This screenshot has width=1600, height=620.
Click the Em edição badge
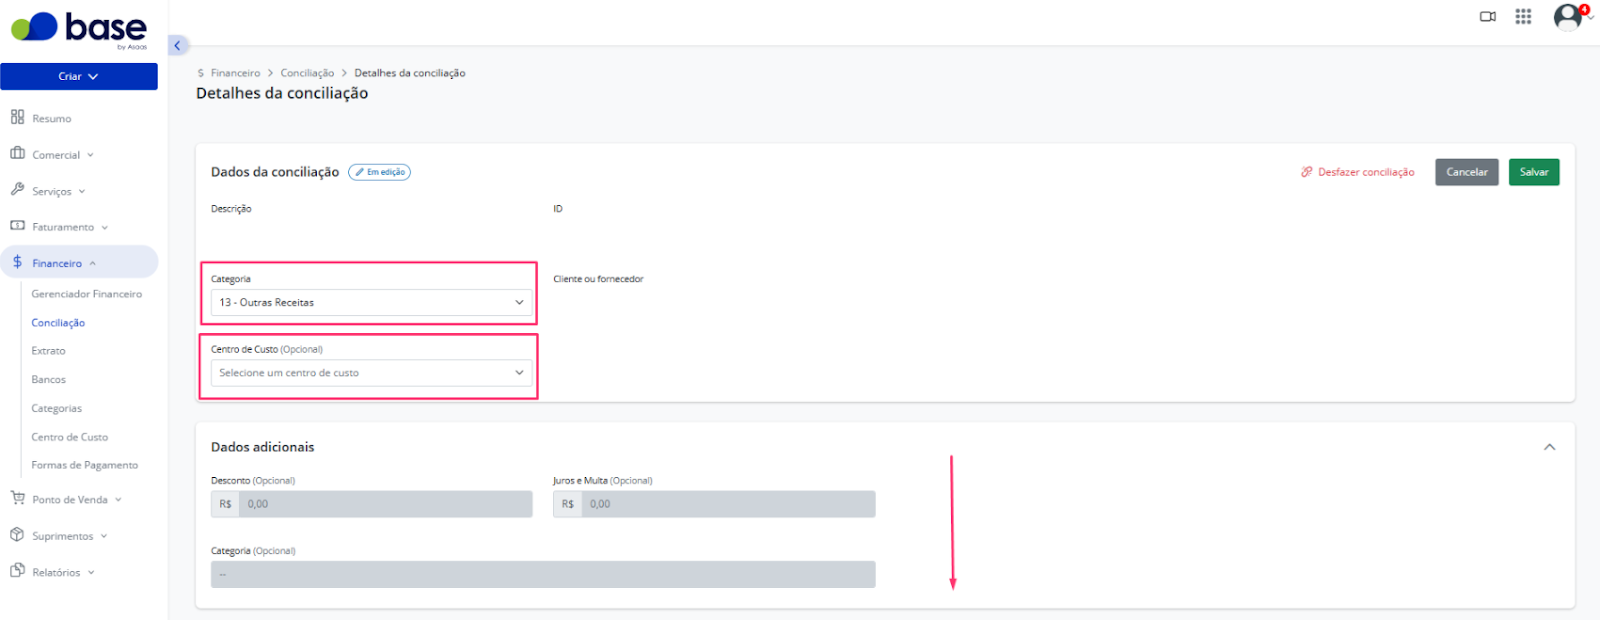(379, 172)
